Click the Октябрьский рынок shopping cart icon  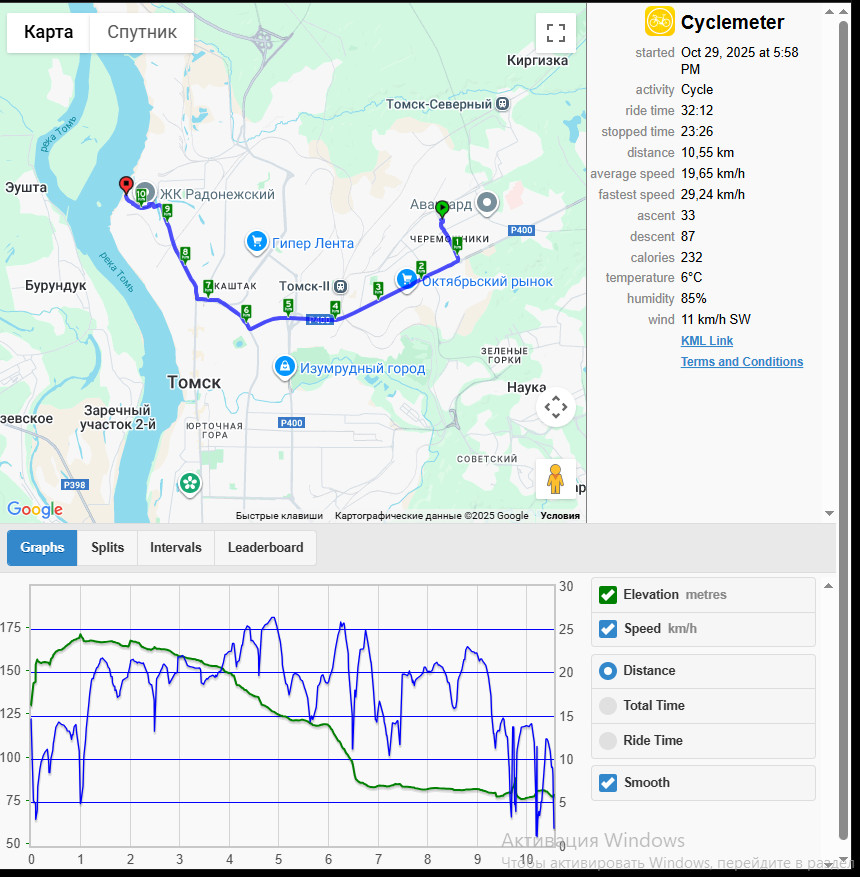[407, 279]
